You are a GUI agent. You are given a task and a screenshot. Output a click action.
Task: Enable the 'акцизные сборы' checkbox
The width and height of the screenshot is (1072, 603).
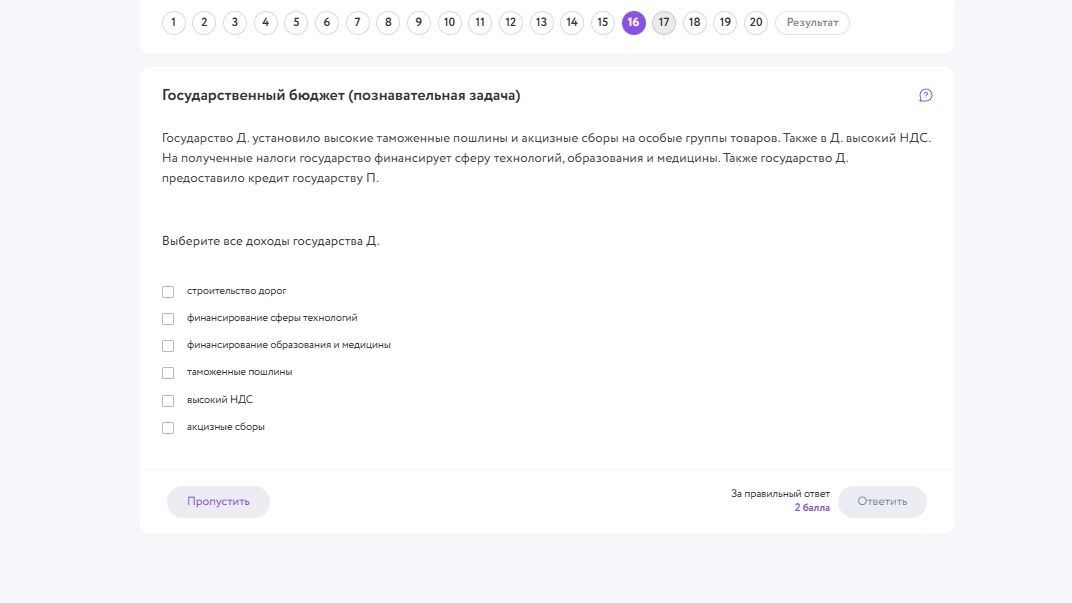168,428
